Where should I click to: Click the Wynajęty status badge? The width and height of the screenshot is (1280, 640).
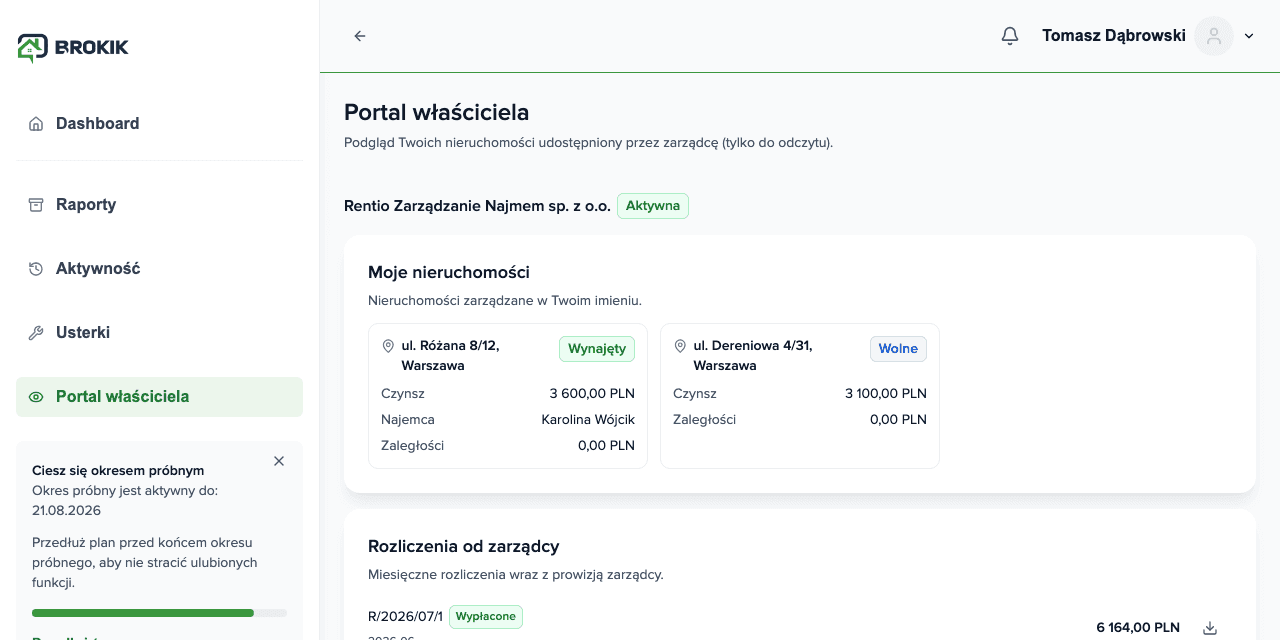[x=597, y=349]
